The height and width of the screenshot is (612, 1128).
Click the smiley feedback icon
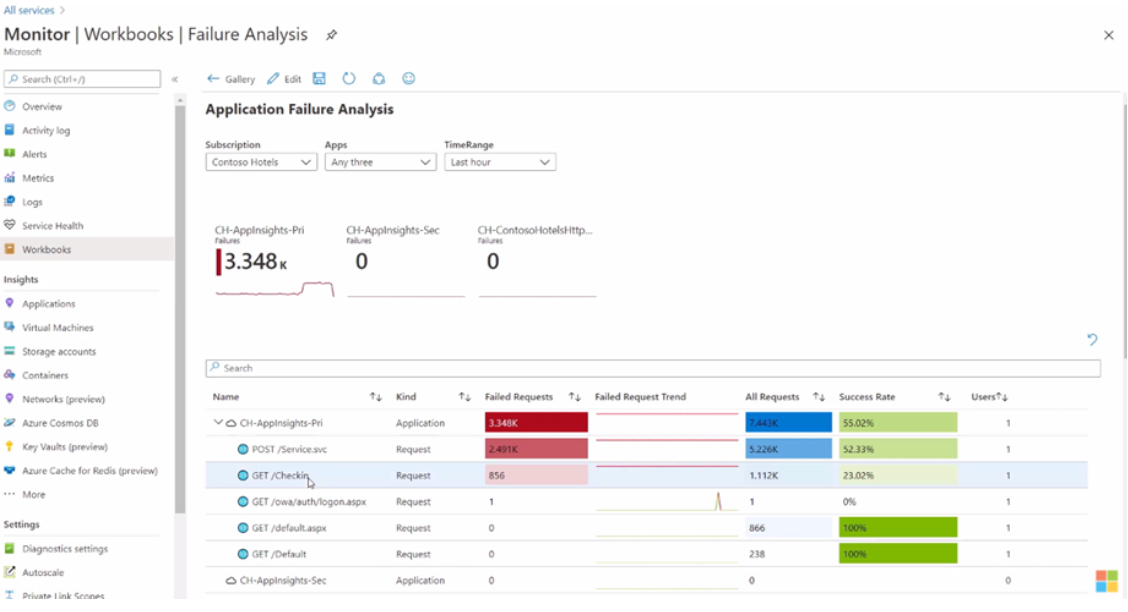click(409, 78)
